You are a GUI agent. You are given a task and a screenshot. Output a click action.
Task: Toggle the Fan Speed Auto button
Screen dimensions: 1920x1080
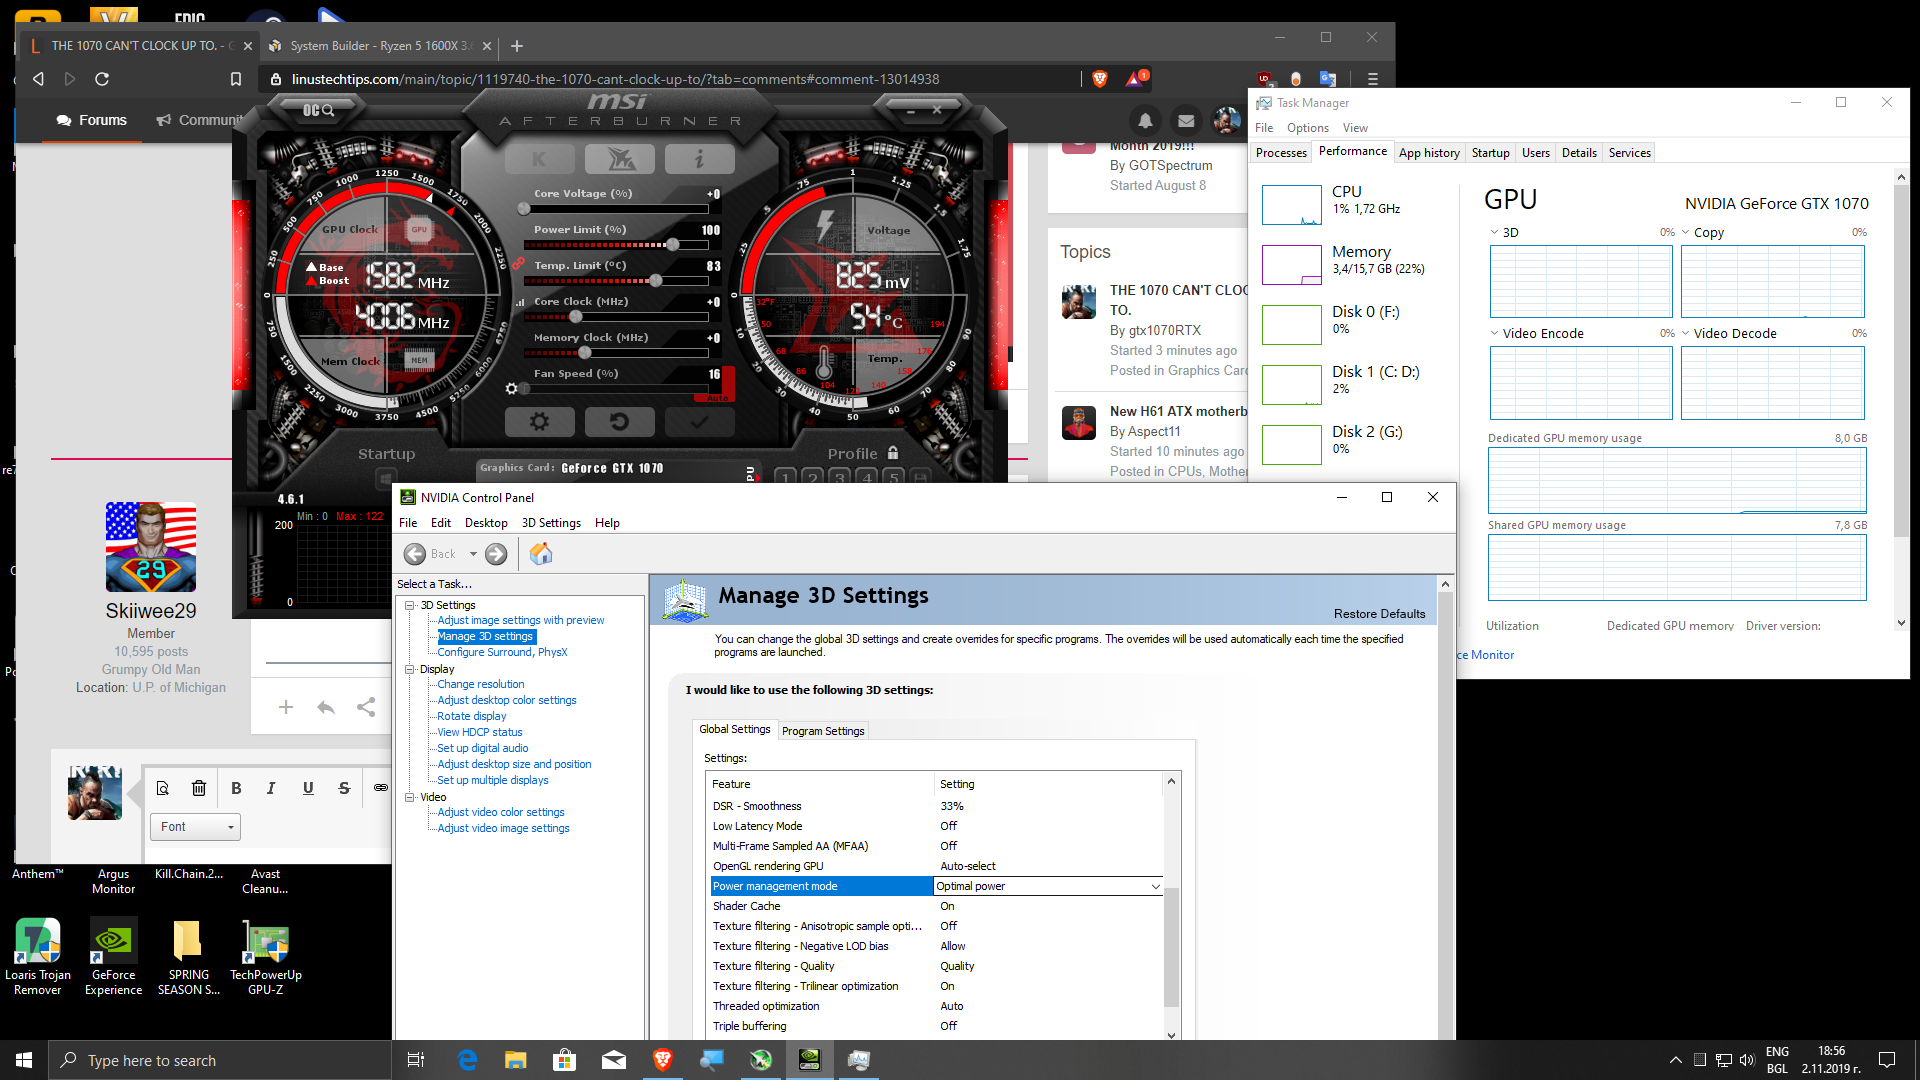click(717, 398)
